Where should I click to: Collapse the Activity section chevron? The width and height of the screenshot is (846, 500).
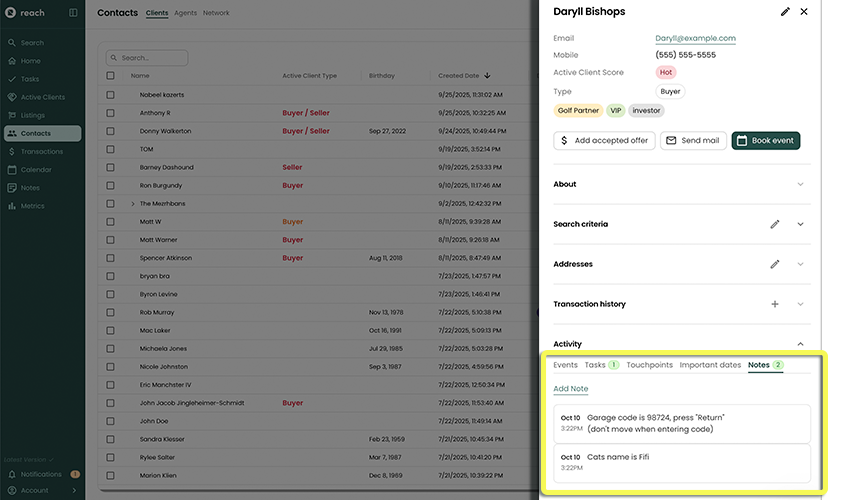pyautogui.click(x=800, y=344)
